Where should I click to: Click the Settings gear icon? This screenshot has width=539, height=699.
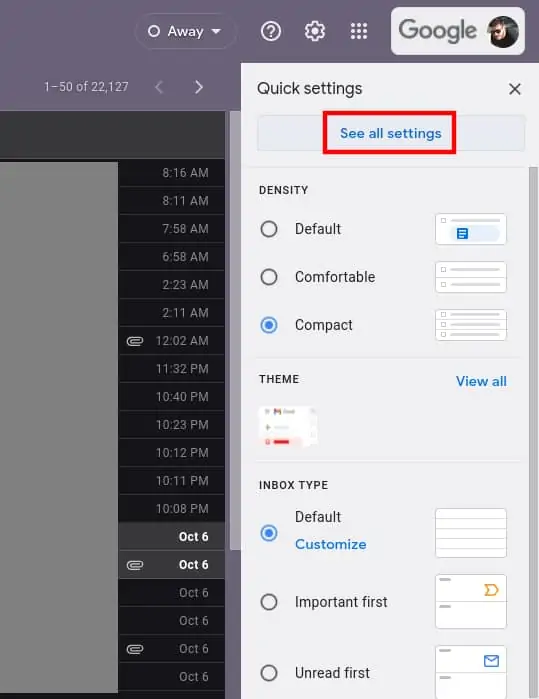tap(315, 31)
